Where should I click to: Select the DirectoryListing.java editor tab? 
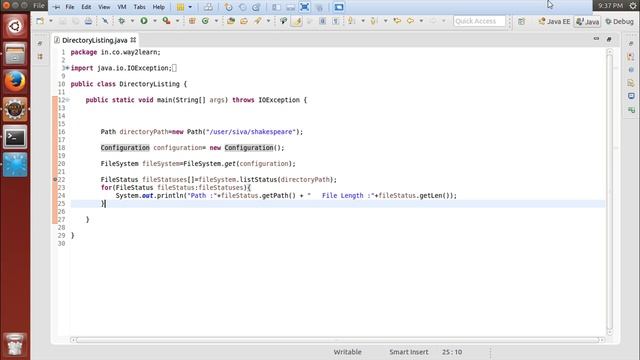tap(95, 40)
